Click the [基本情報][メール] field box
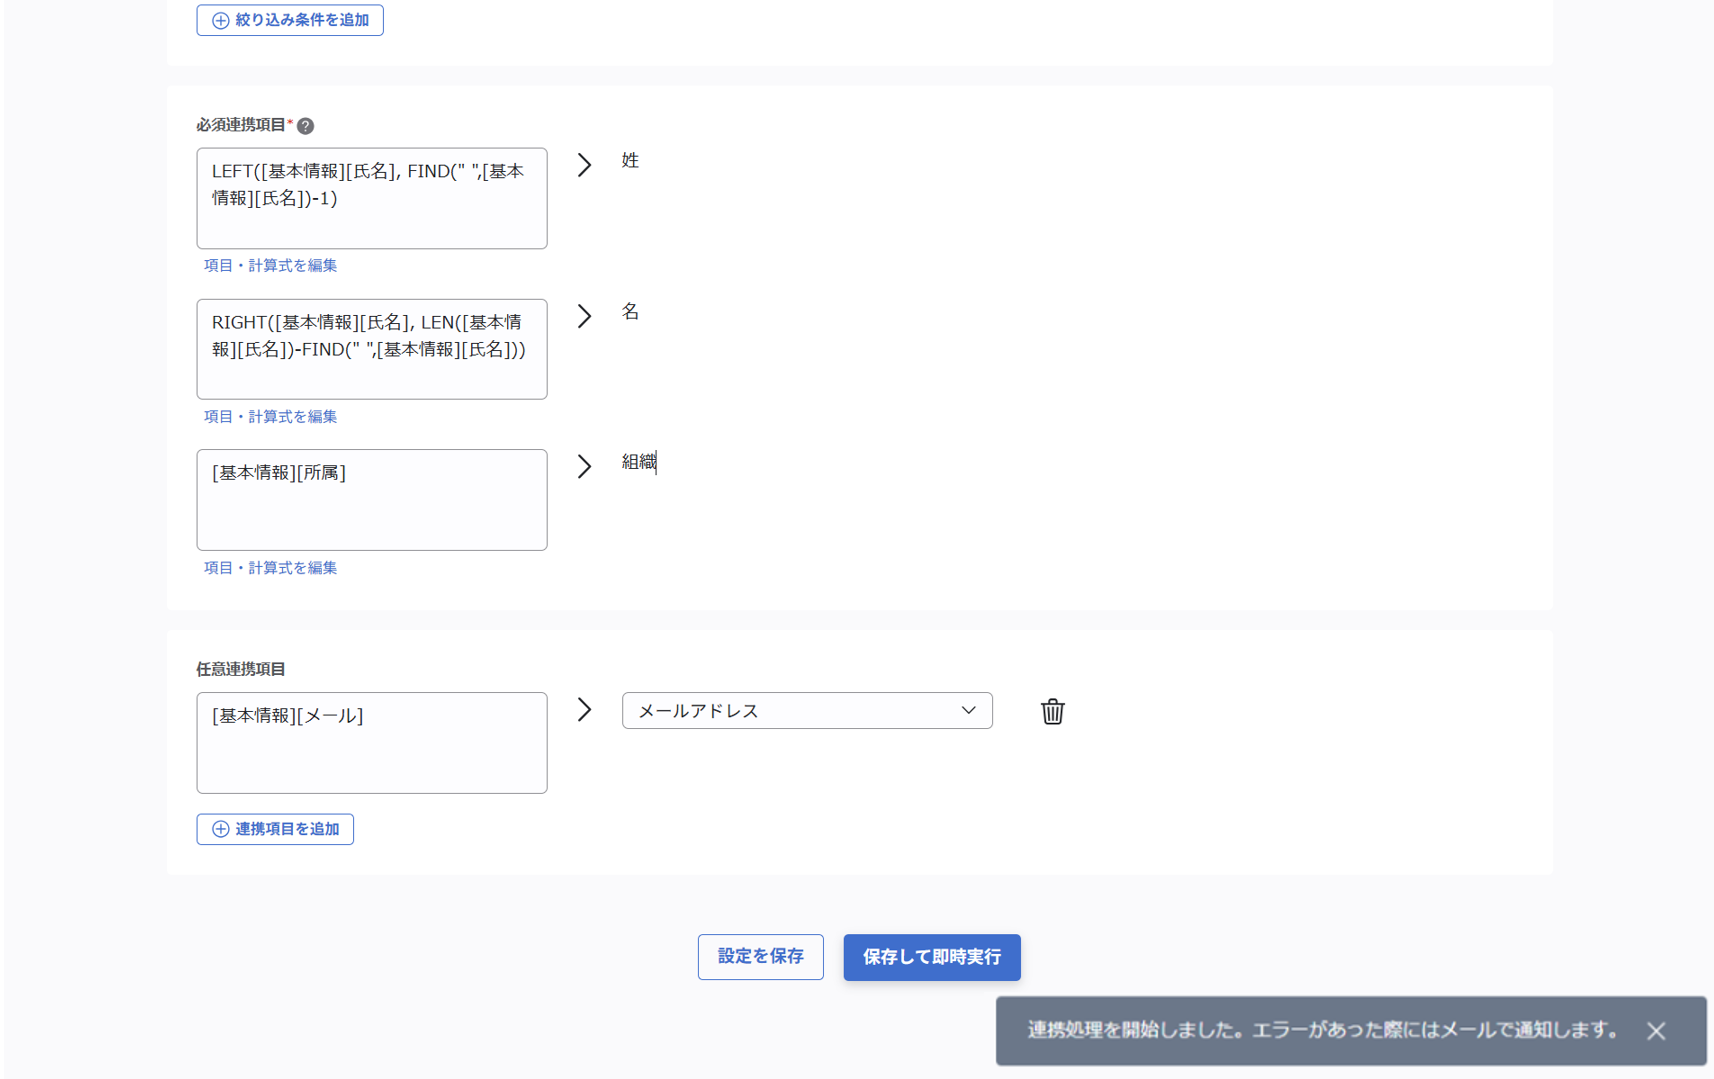The width and height of the screenshot is (1714, 1079). [x=372, y=743]
